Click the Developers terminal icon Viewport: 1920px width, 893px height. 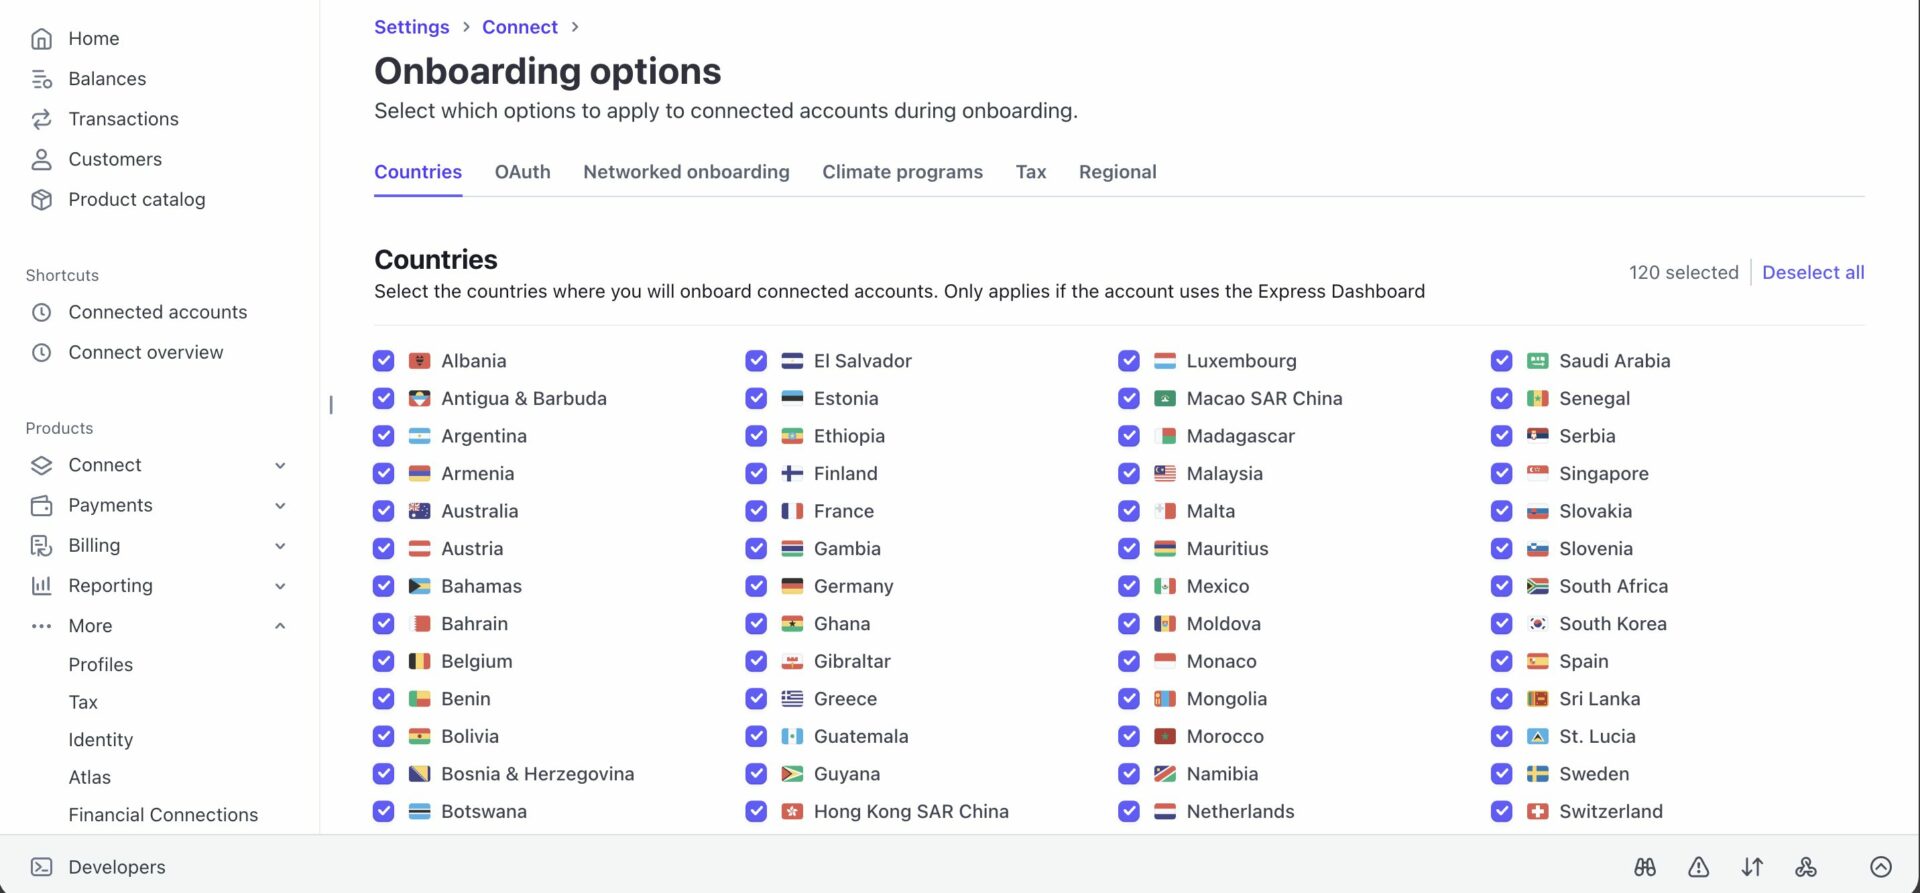(41, 867)
